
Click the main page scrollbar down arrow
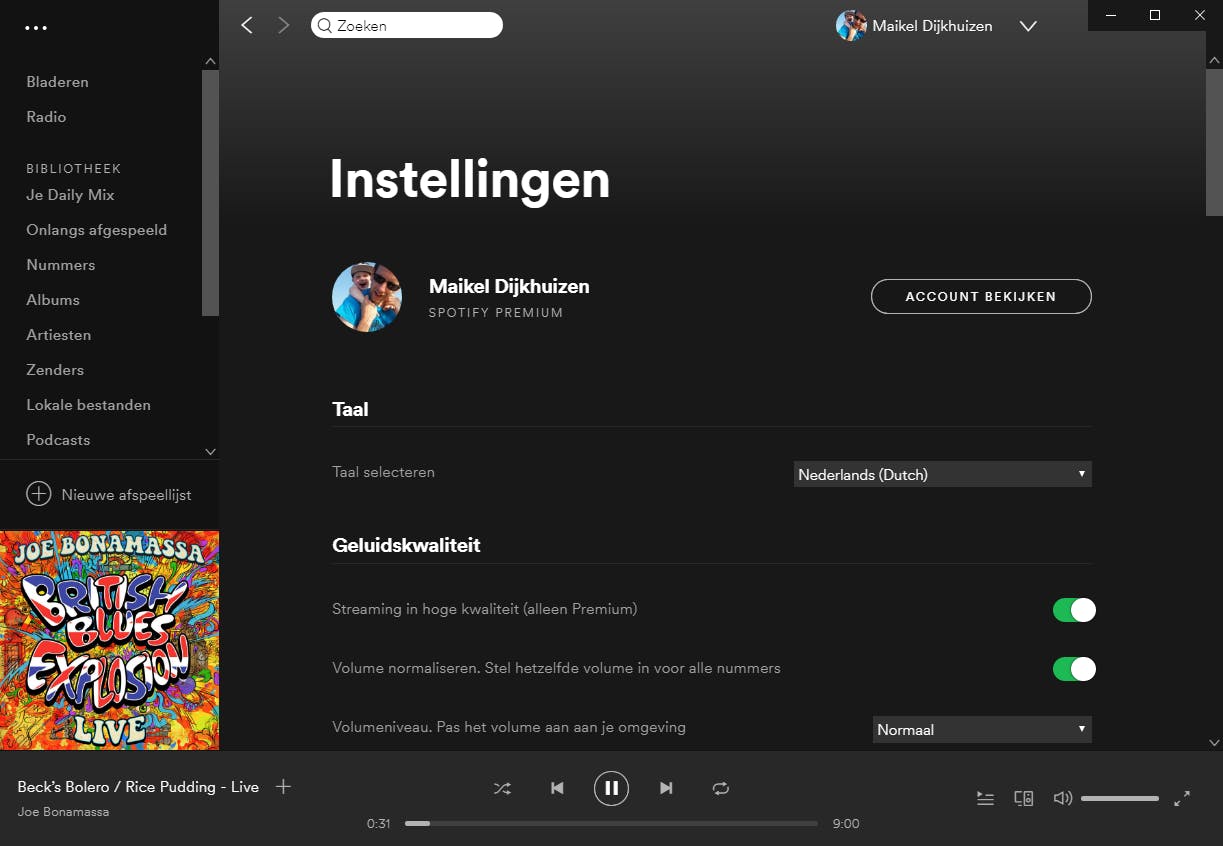[1214, 743]
